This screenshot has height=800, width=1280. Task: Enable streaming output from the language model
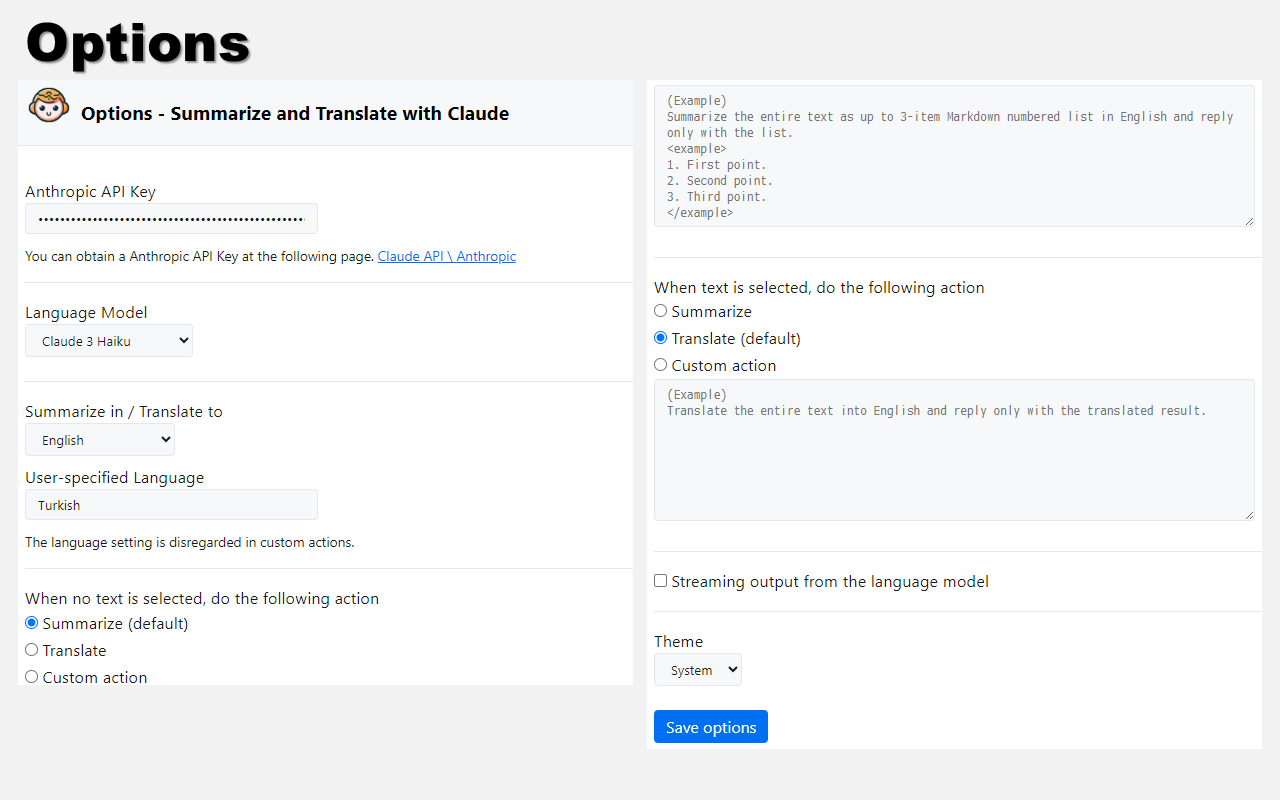pyautogui.click(x=661, y=581)
